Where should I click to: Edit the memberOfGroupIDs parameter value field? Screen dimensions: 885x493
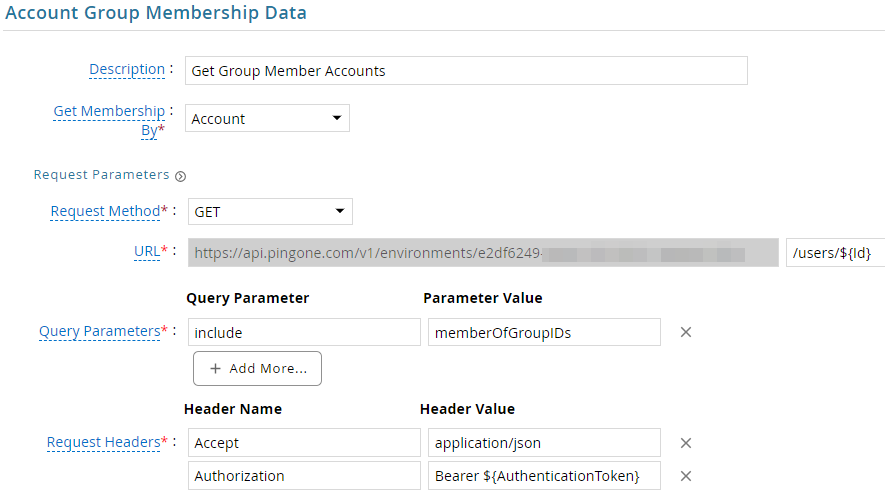click(544, 332)
